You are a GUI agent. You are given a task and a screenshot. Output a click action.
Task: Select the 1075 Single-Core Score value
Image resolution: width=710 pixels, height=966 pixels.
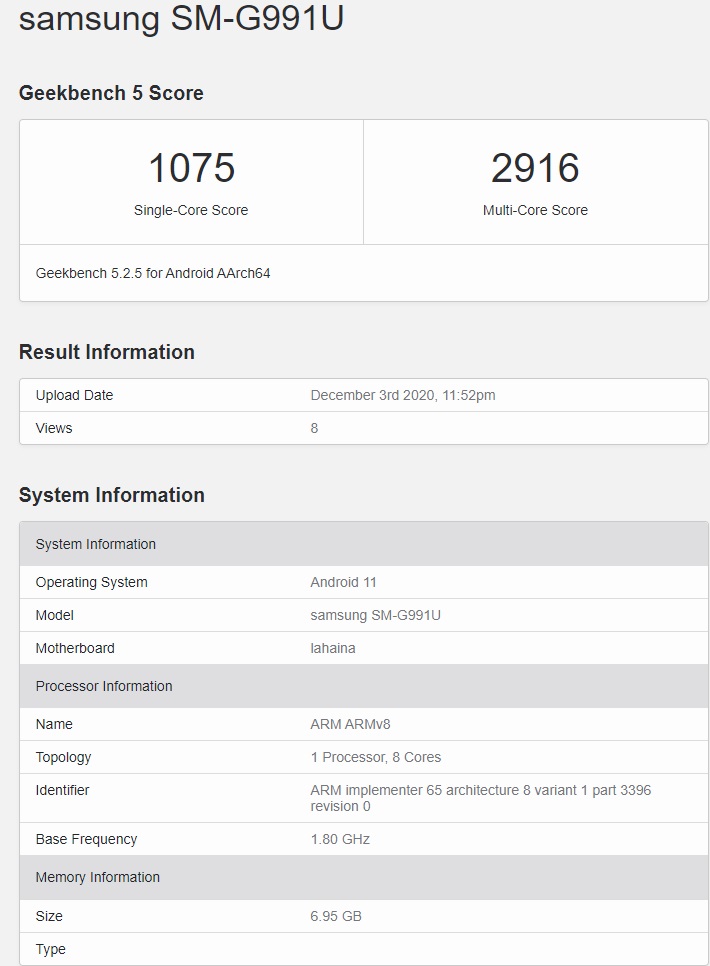click(x=191, y=168)
